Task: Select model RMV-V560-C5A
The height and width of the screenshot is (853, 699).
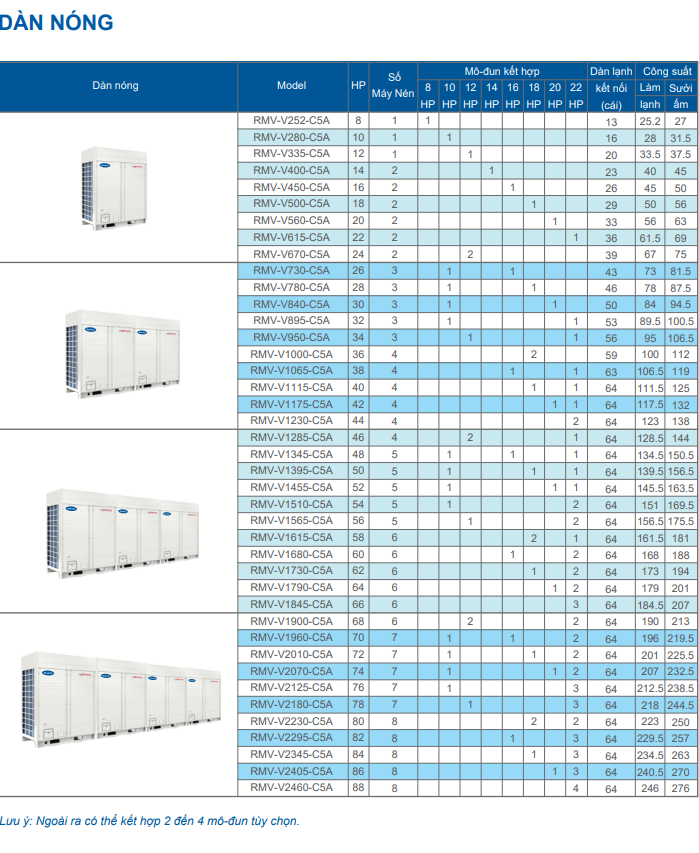Action: point(292,220)
